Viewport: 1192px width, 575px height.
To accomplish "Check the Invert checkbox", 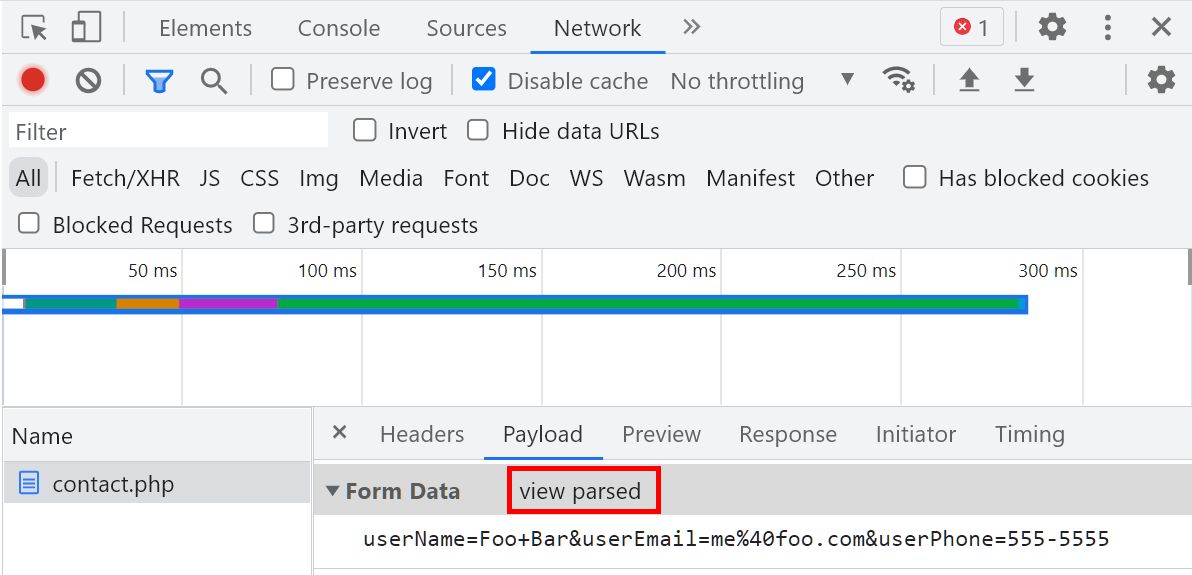I will point(365,131).
